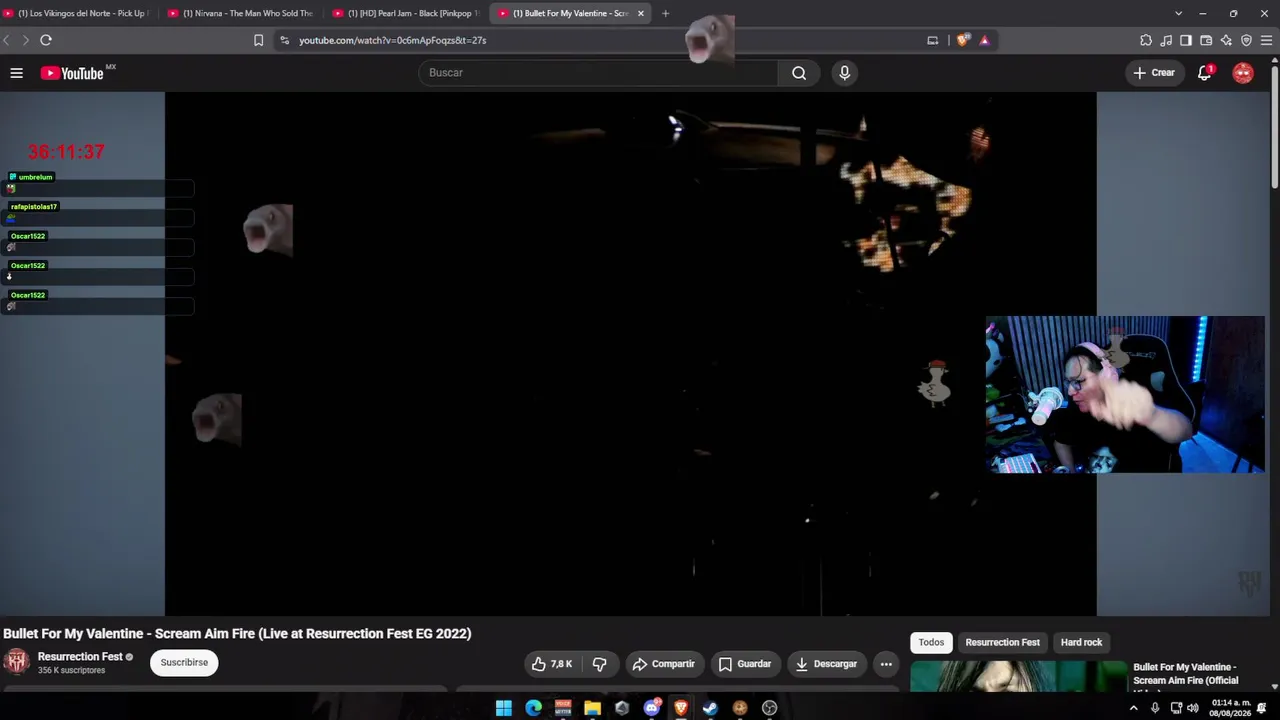Viewport: 1280px width, 720px height.
Task: Open the Resurrection Fest channel name
Action: tap(80, 657)
